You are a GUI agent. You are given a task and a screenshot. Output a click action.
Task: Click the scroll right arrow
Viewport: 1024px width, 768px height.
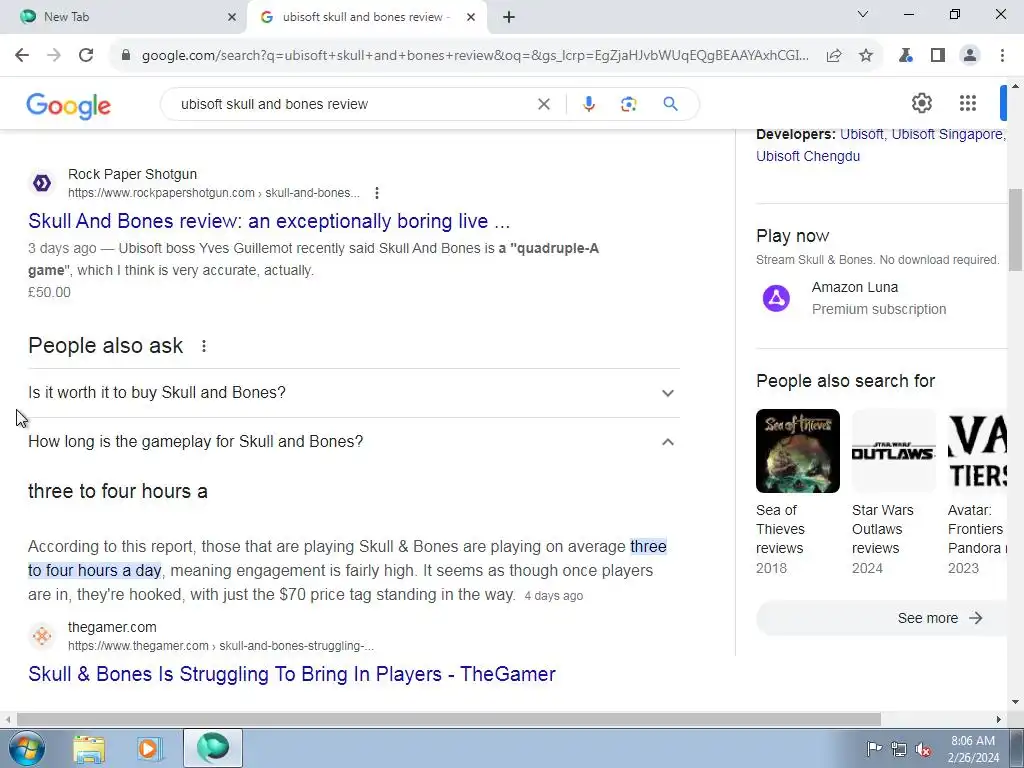click(x=999, y=719)
